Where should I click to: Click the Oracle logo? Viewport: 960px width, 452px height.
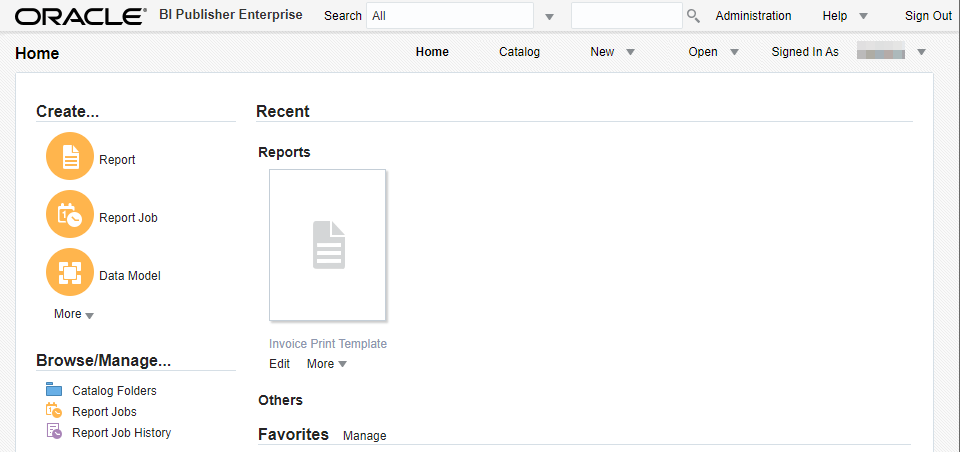(x=80, y=16)
